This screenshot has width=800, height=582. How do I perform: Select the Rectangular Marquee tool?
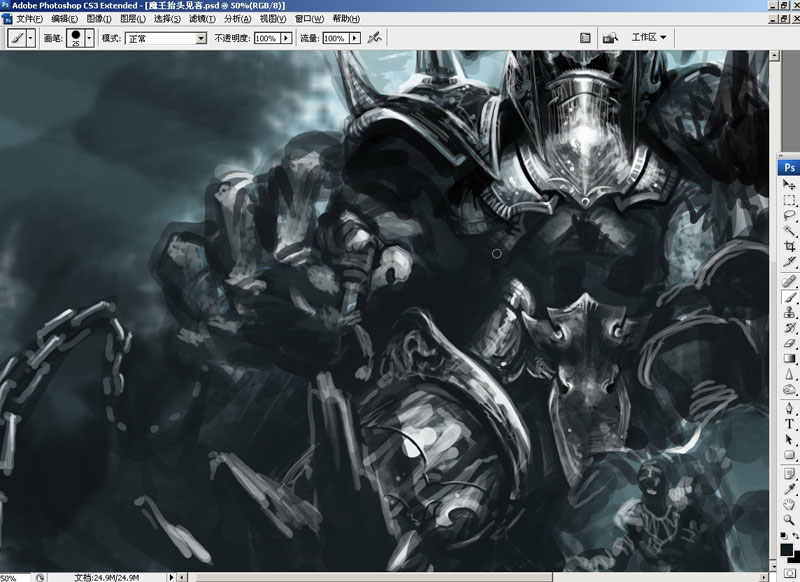(789, 200)
